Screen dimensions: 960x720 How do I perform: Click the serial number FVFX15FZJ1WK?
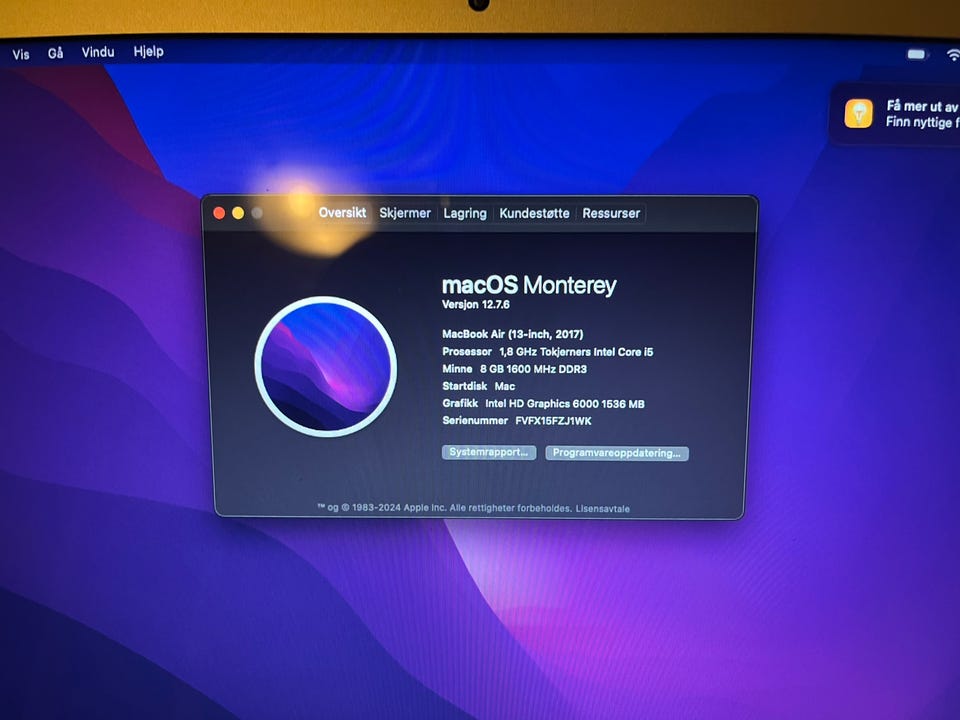coord(553,421)
